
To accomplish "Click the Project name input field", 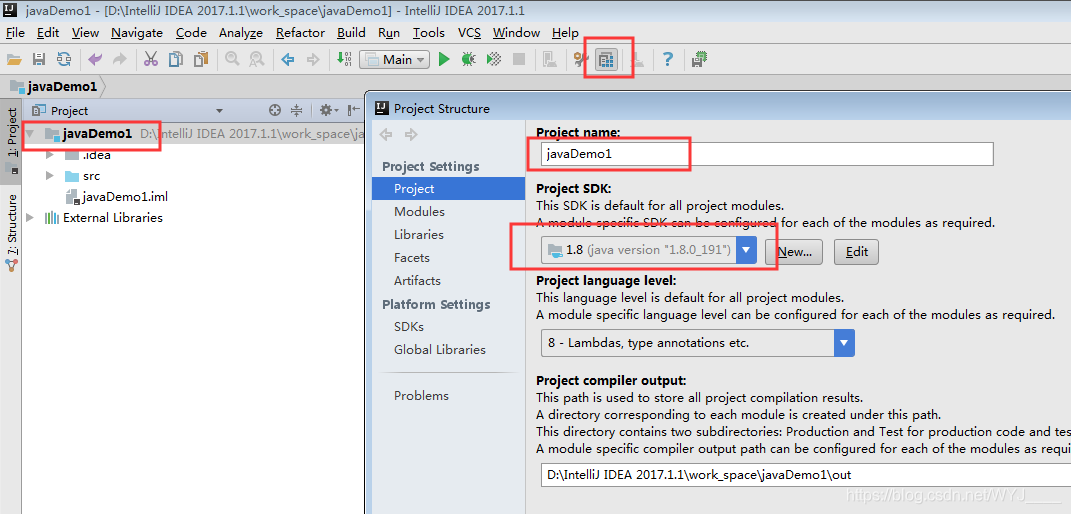I will (766, 154).
